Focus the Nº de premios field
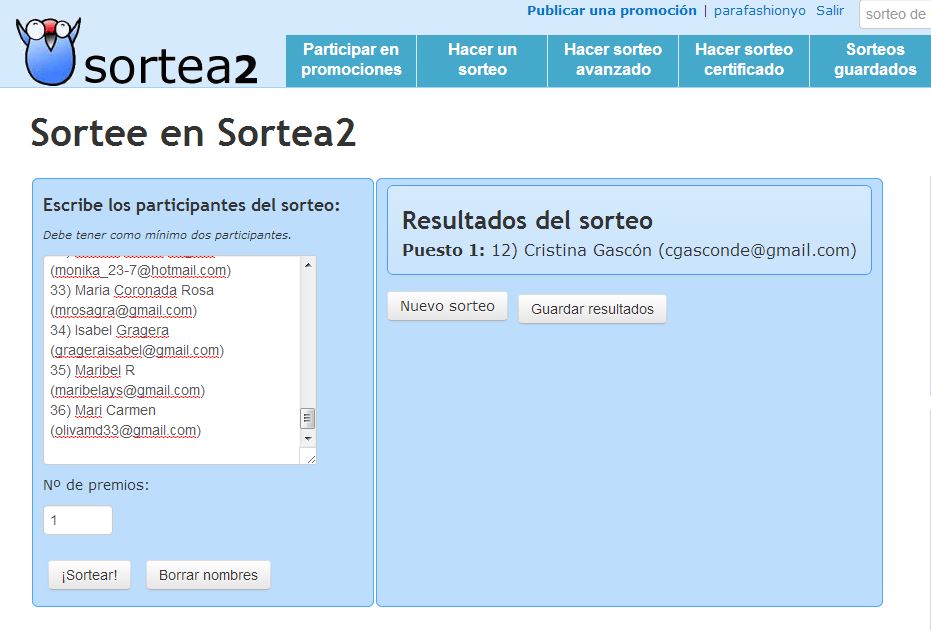This screenshot has width=931, height=639. pyautogui.click(x=78, y=520)
